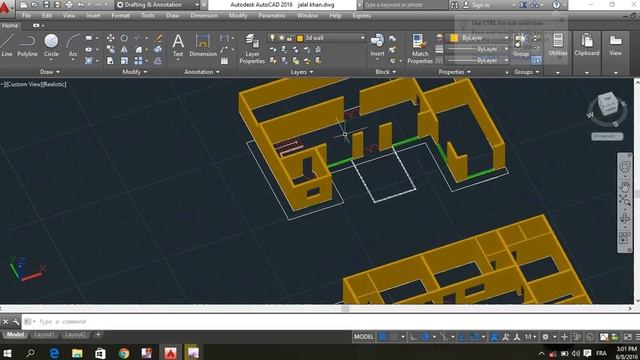Activate the Array tool in Modify
This screenshot has height=360, width=640.
(139, 61)
